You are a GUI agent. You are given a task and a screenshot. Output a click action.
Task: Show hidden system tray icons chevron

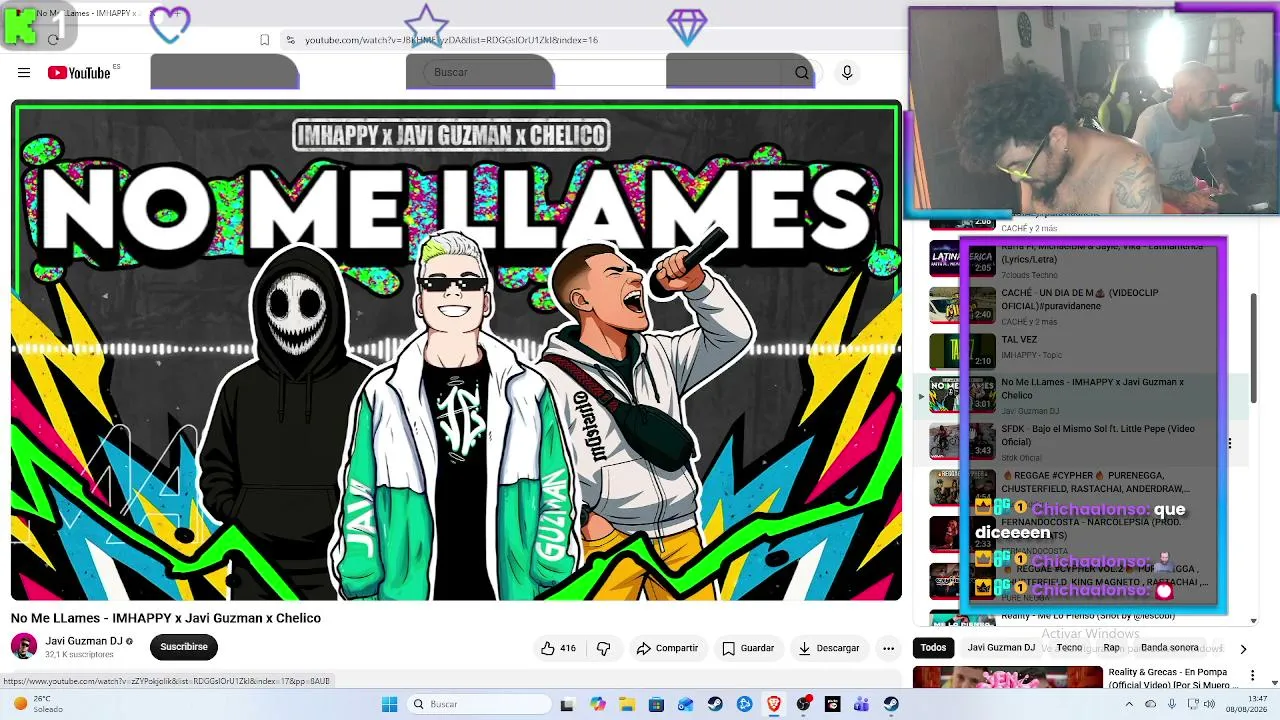point(1129,704)
